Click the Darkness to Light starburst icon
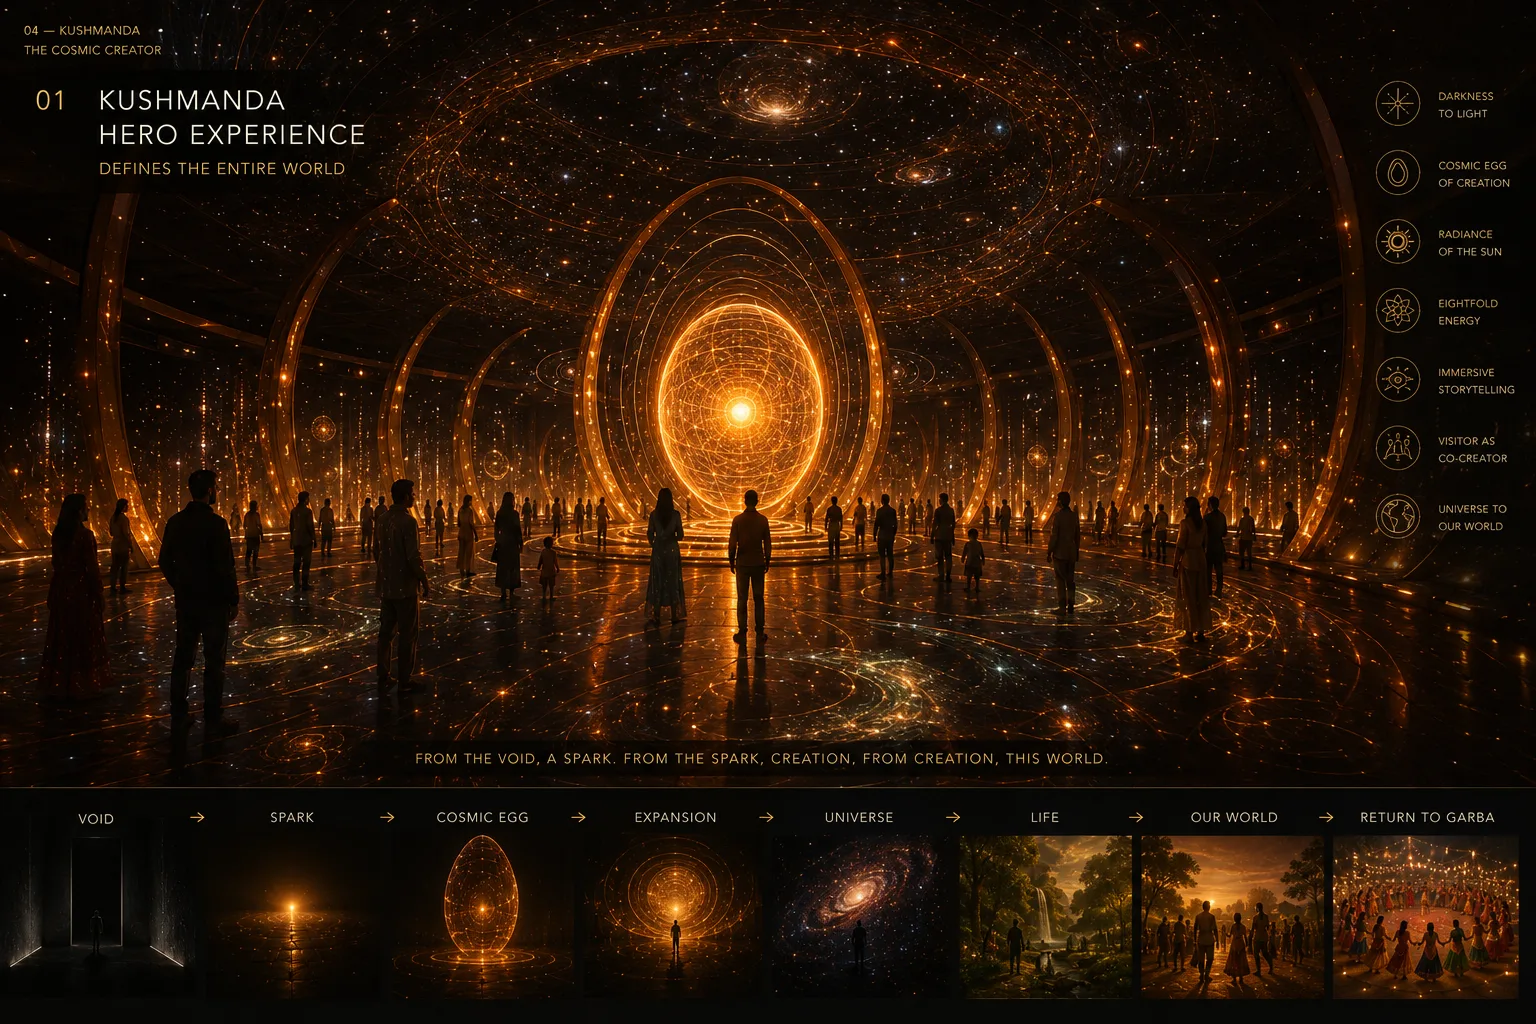Image resolution: width=1536 pixels, height=1024 pixels. tap(1398, 104)
